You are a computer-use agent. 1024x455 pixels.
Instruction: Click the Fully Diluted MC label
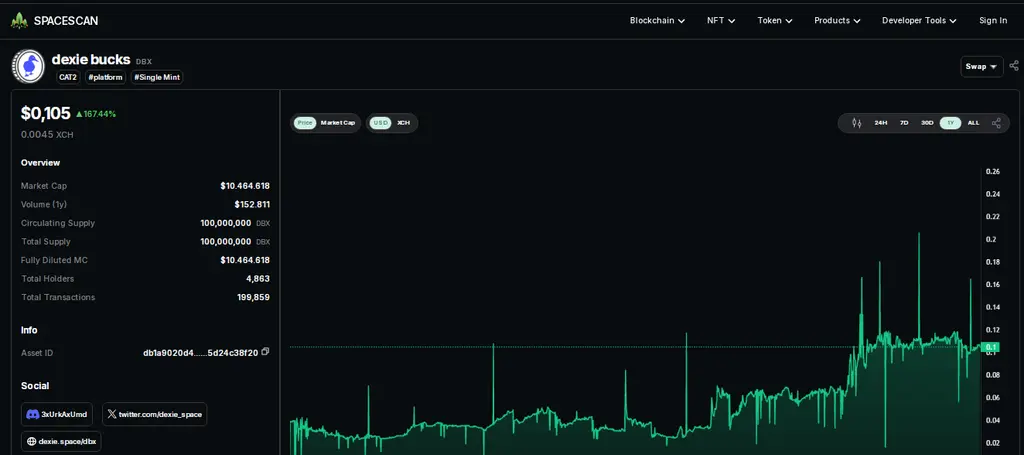pyautogui.click(x=54, y=260)
